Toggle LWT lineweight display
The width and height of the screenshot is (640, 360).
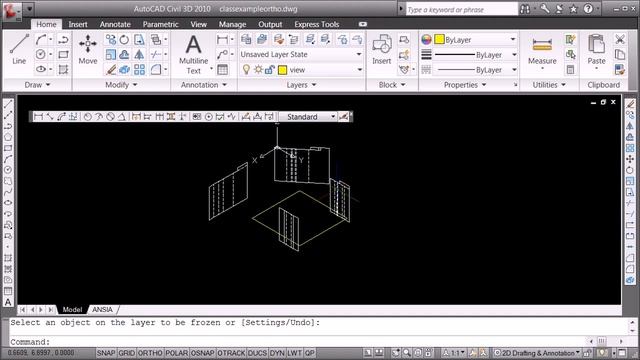coord(294,353)
